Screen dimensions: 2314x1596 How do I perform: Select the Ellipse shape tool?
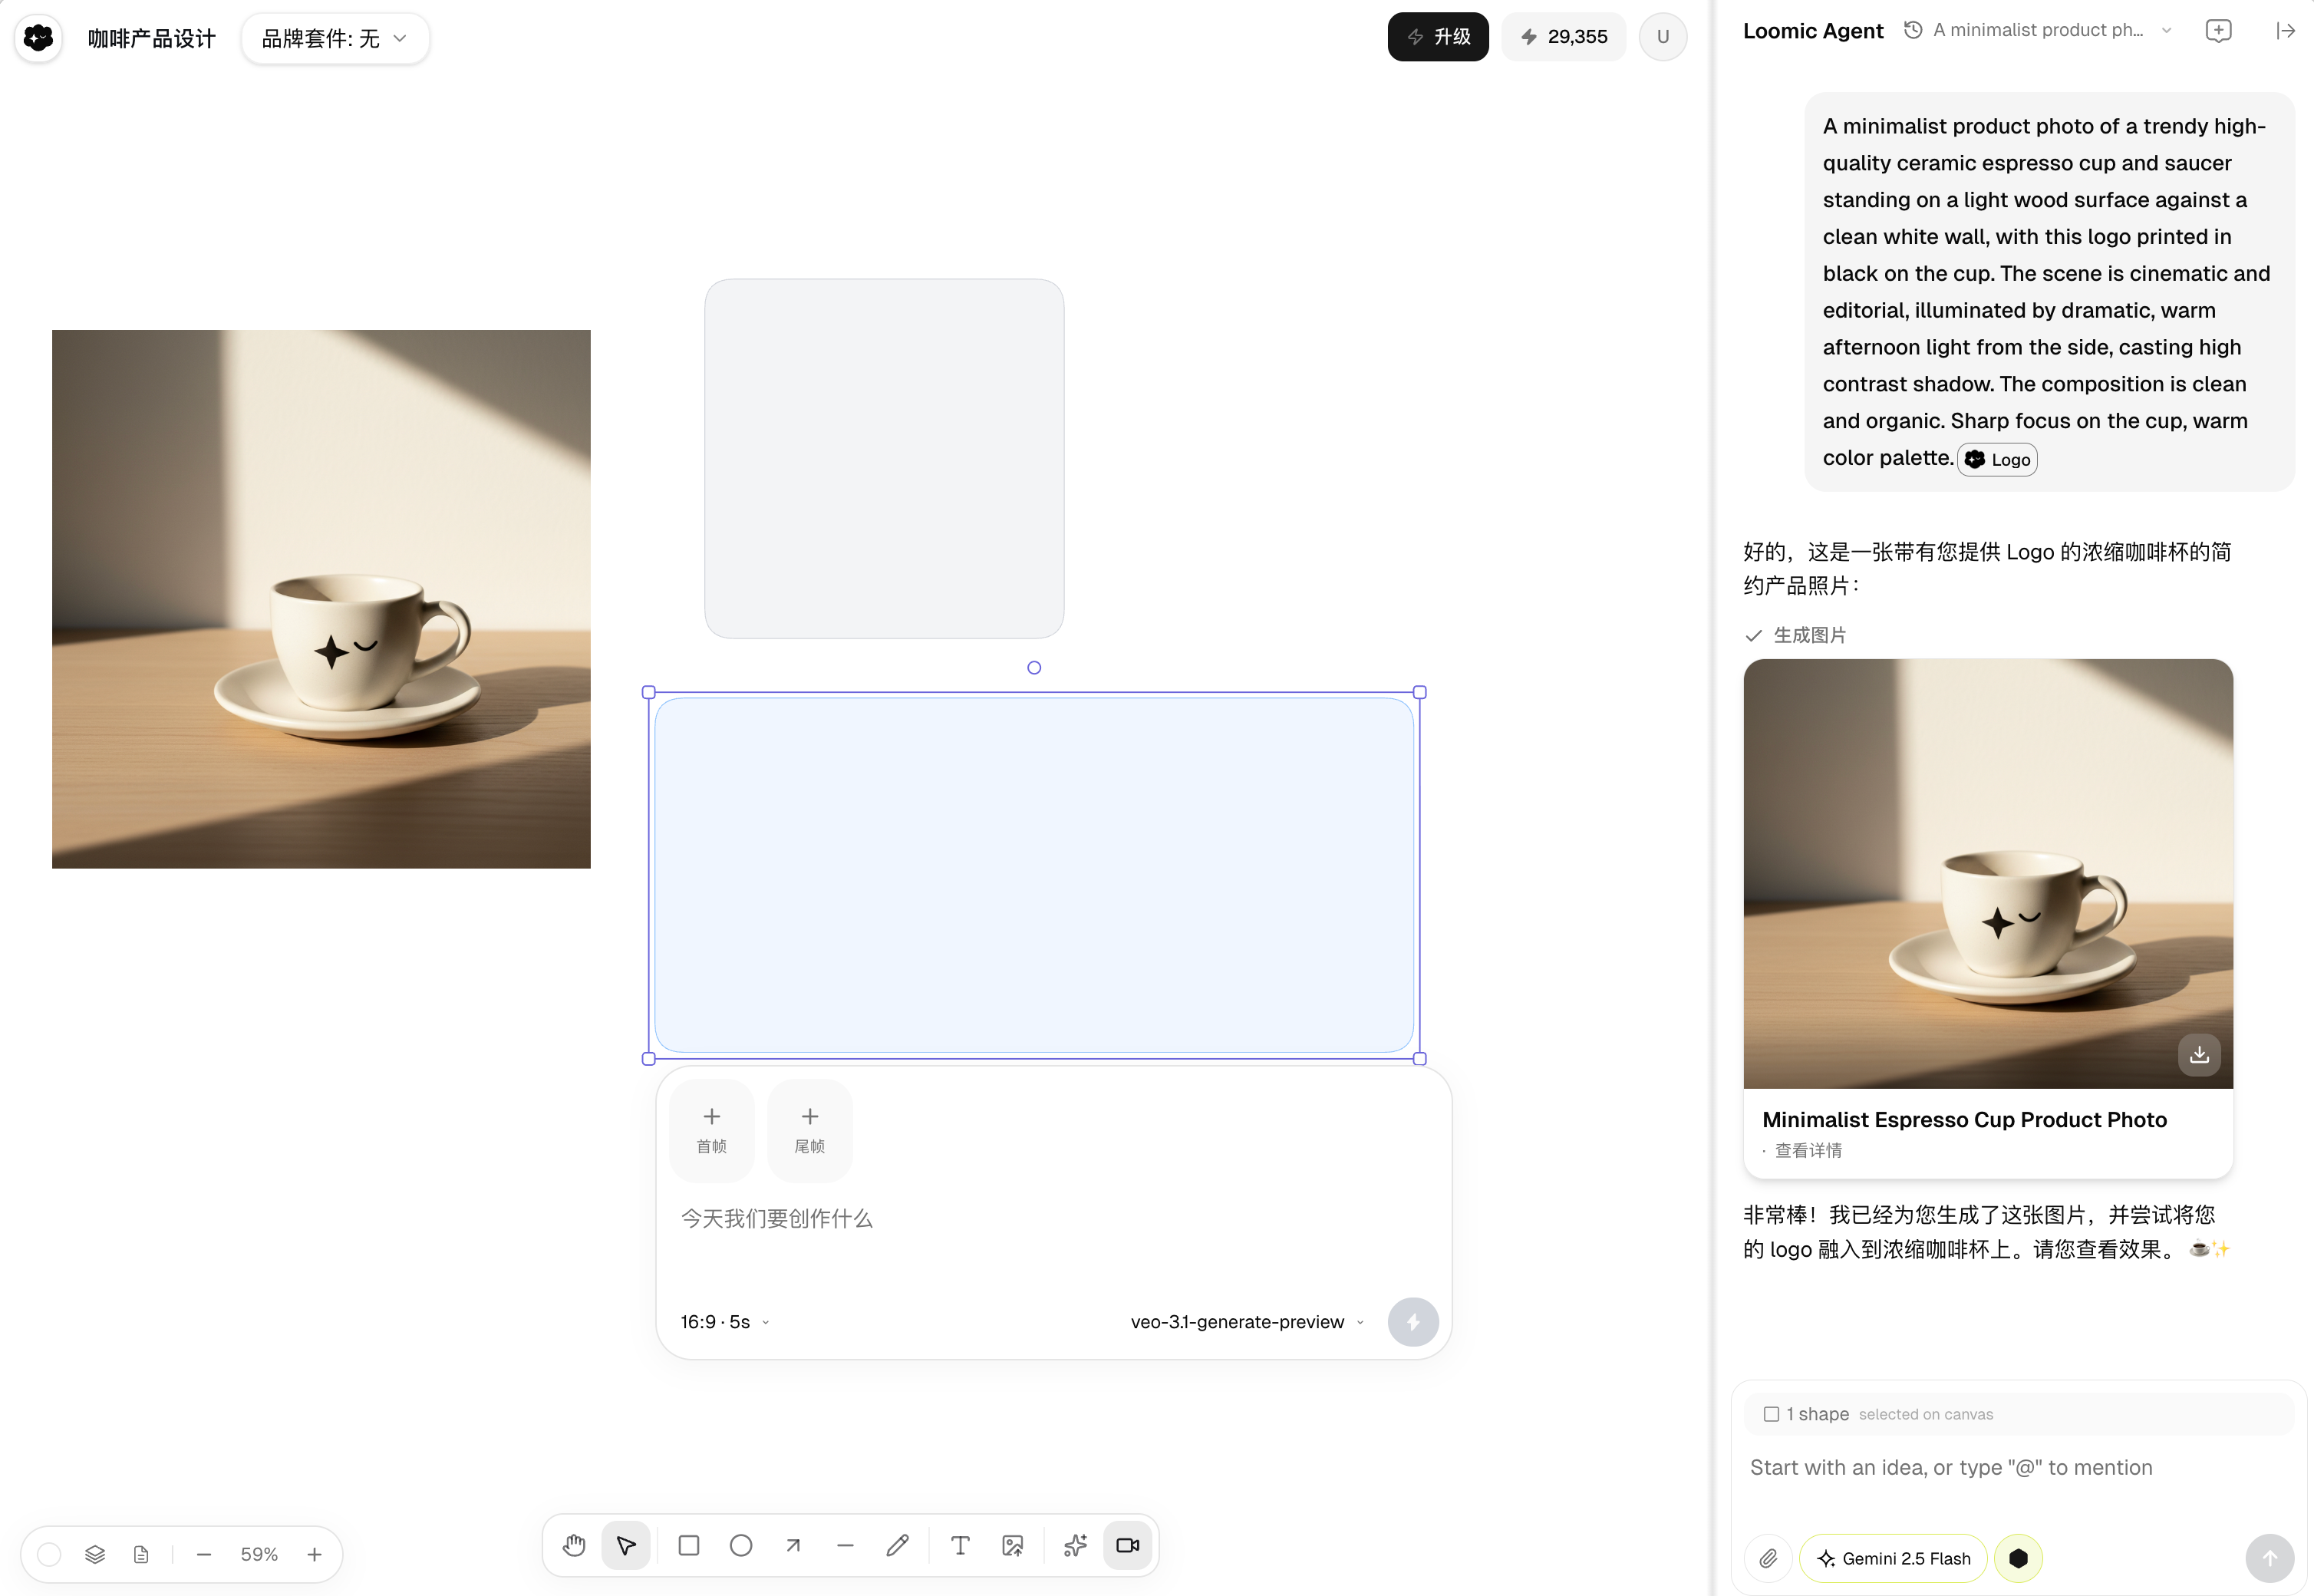tap(741, 1546)
